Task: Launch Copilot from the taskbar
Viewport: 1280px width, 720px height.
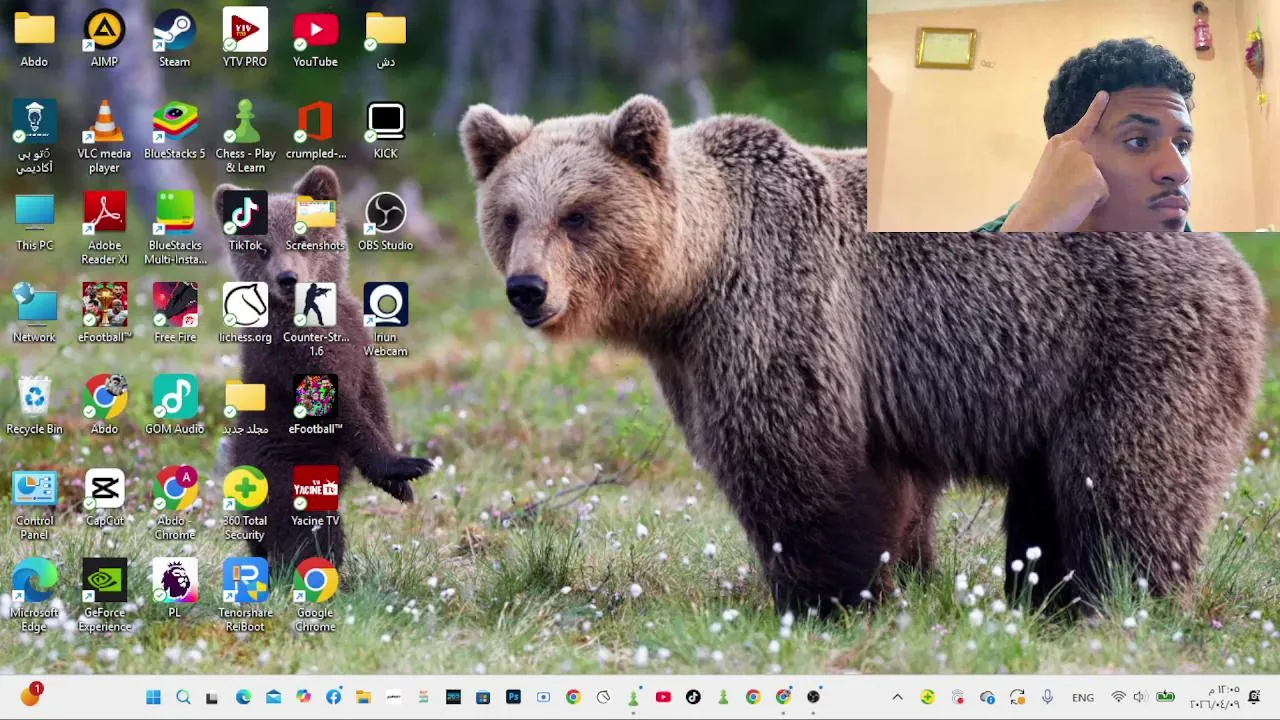Action: [303, 697]
